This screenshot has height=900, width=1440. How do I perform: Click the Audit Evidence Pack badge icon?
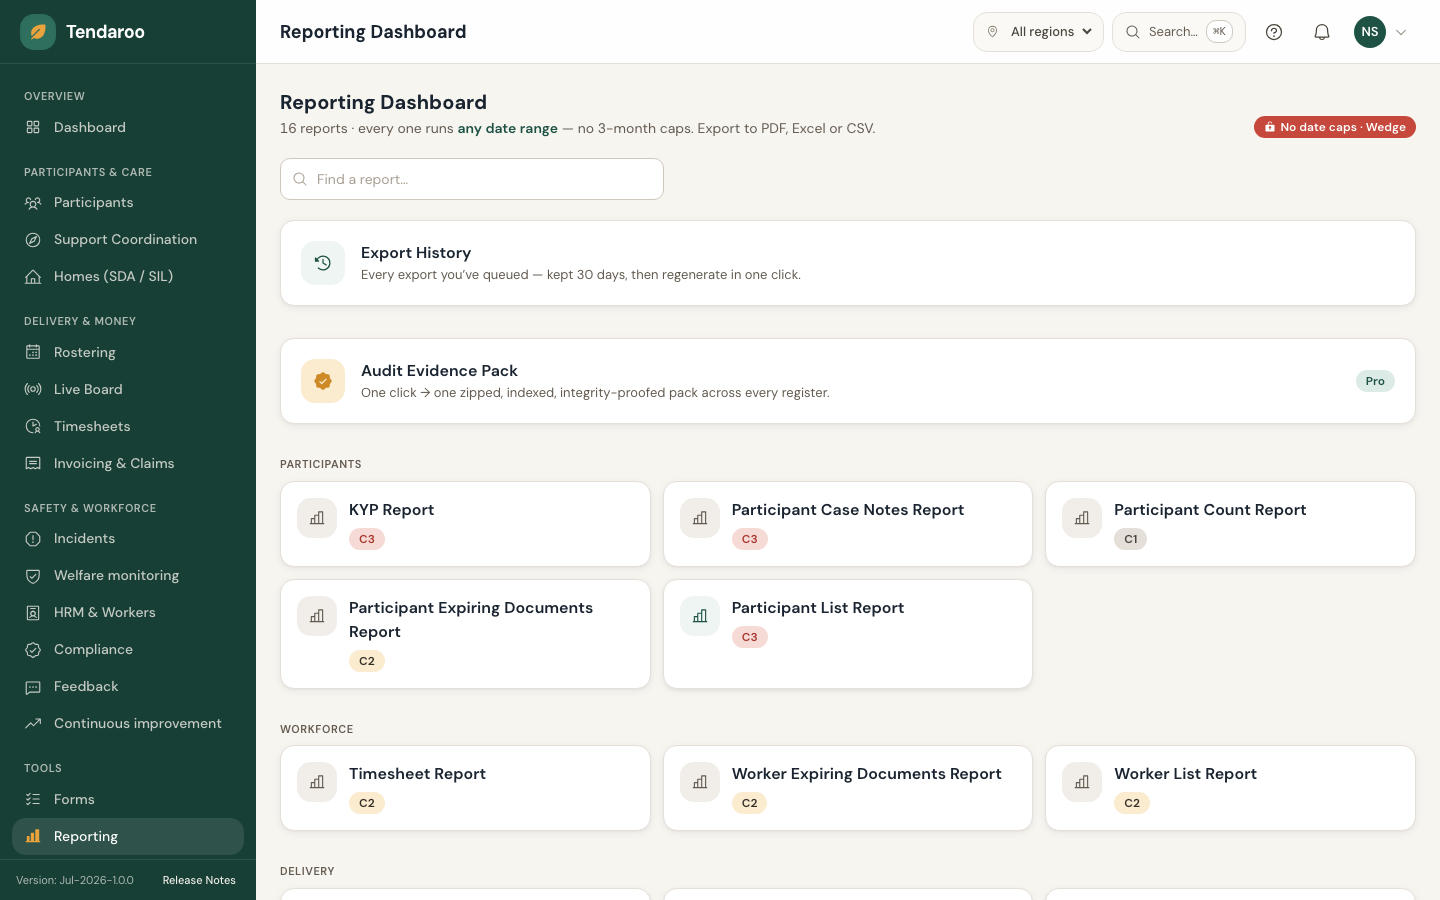click(x=323, y=381)
